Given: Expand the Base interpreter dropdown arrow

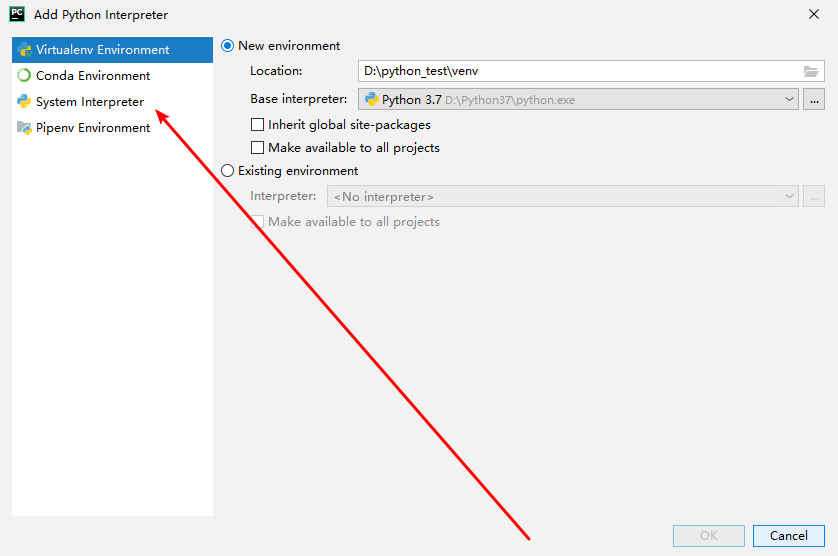Looking at the screenshot, I should tap(789, 99).
